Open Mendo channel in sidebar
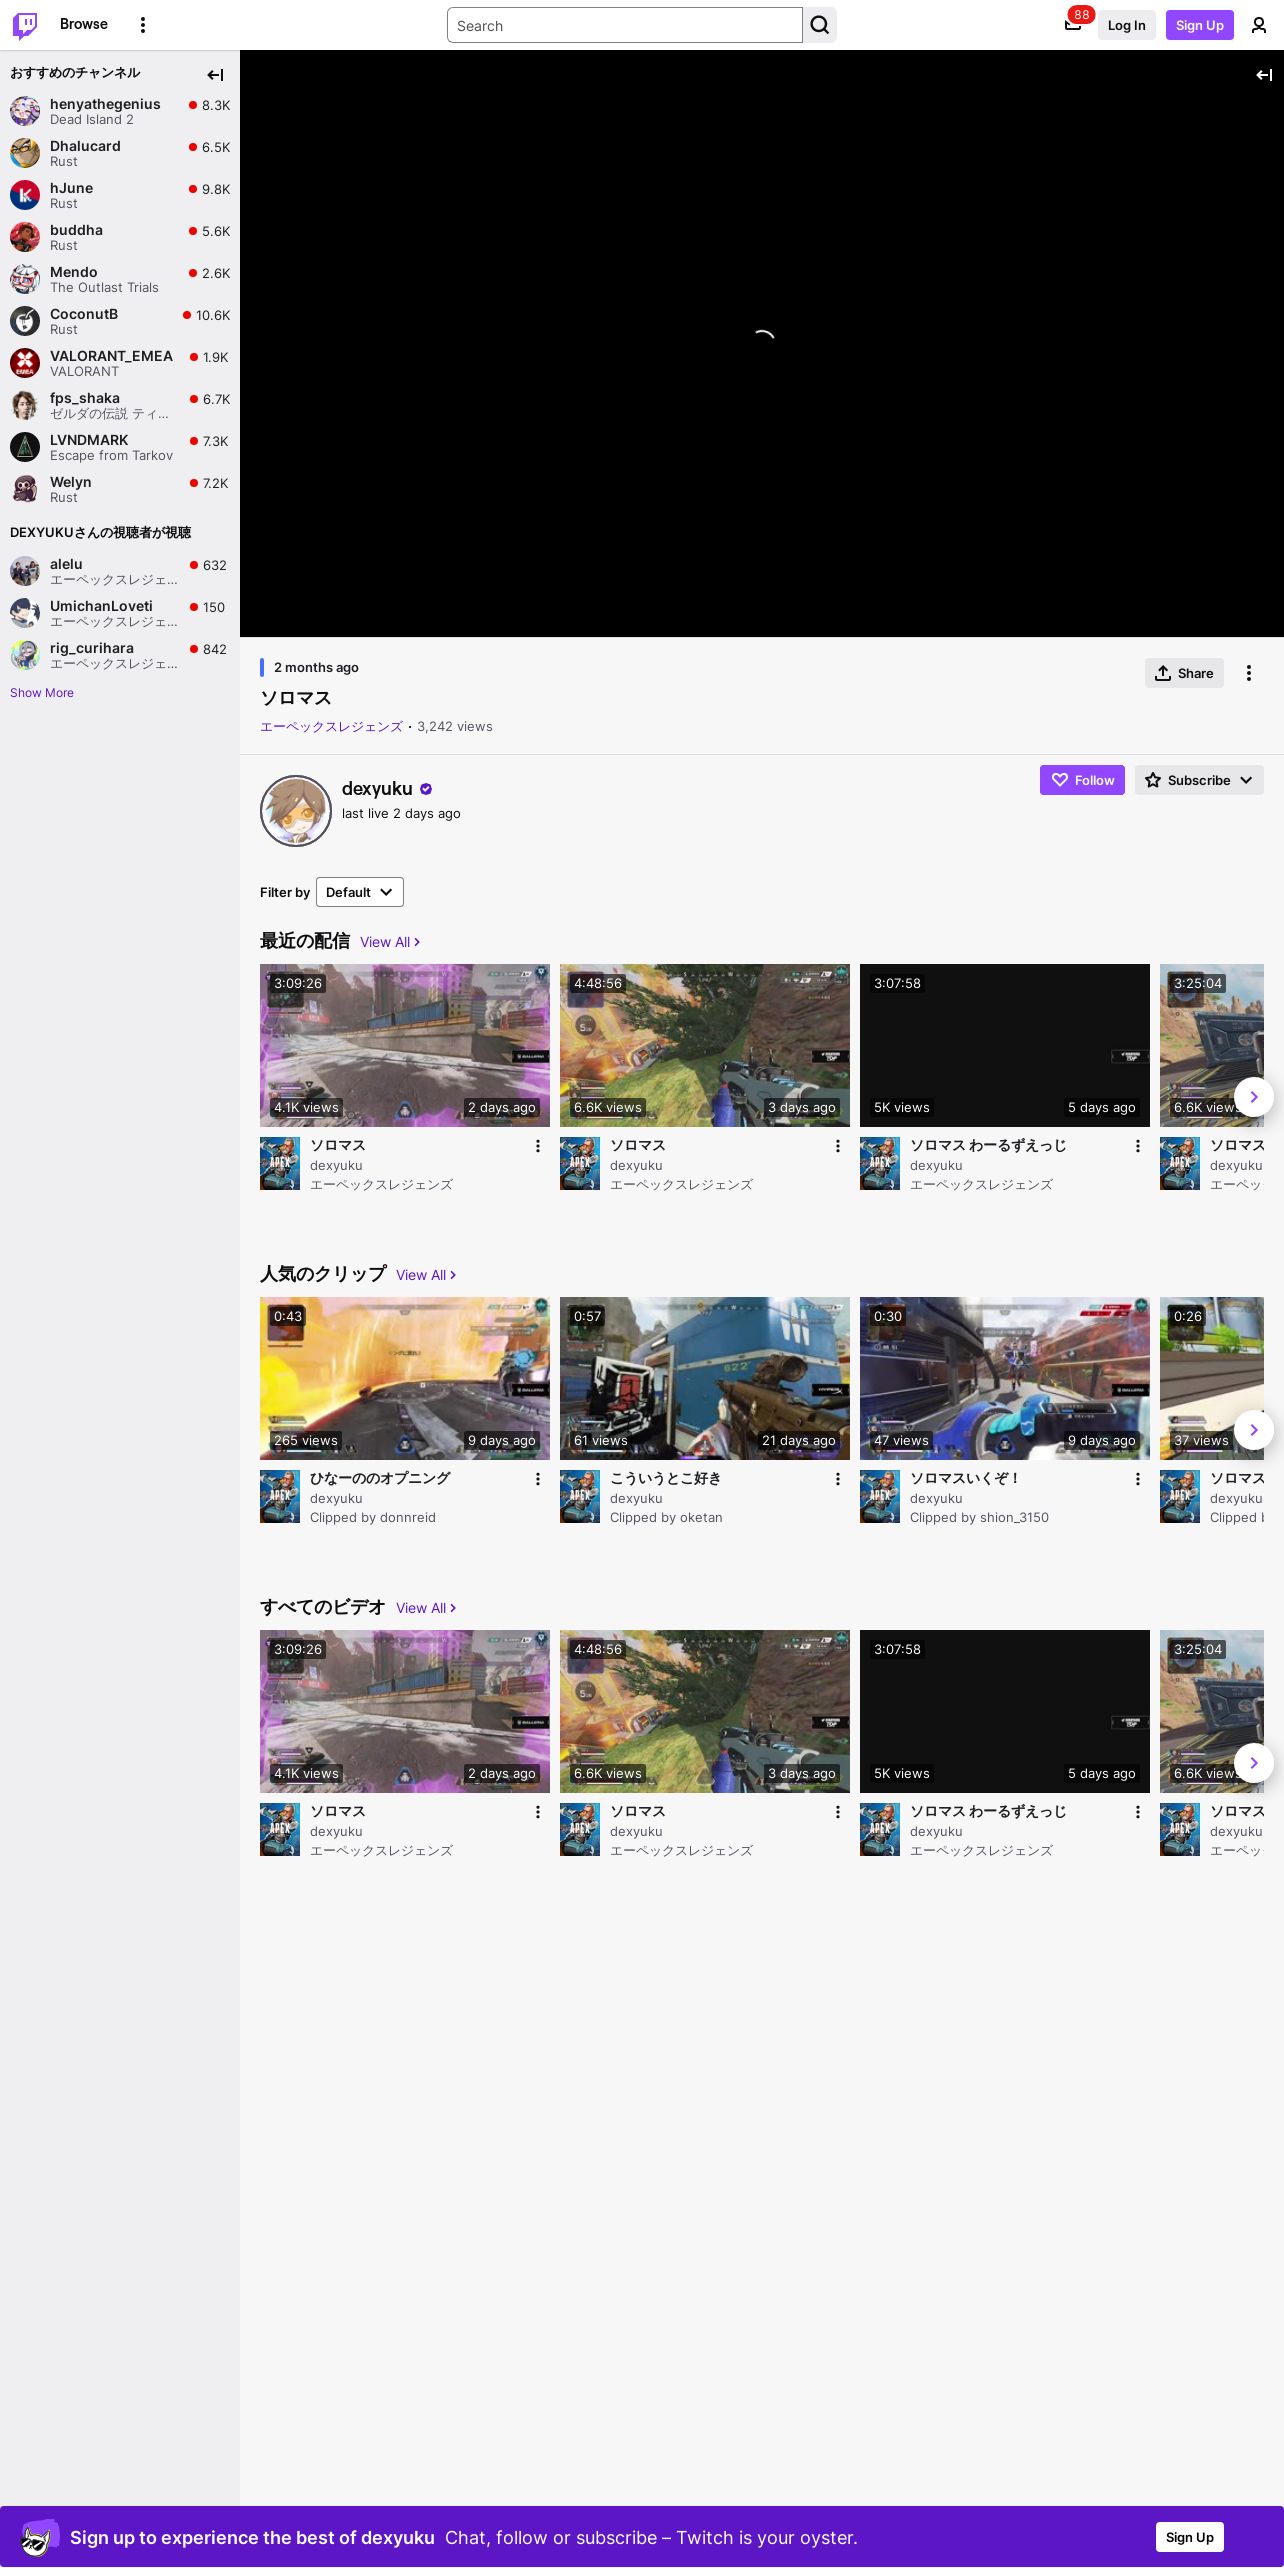This screenshot has width=1284, height=2568. pyautogui.click(x=120, y=279)
